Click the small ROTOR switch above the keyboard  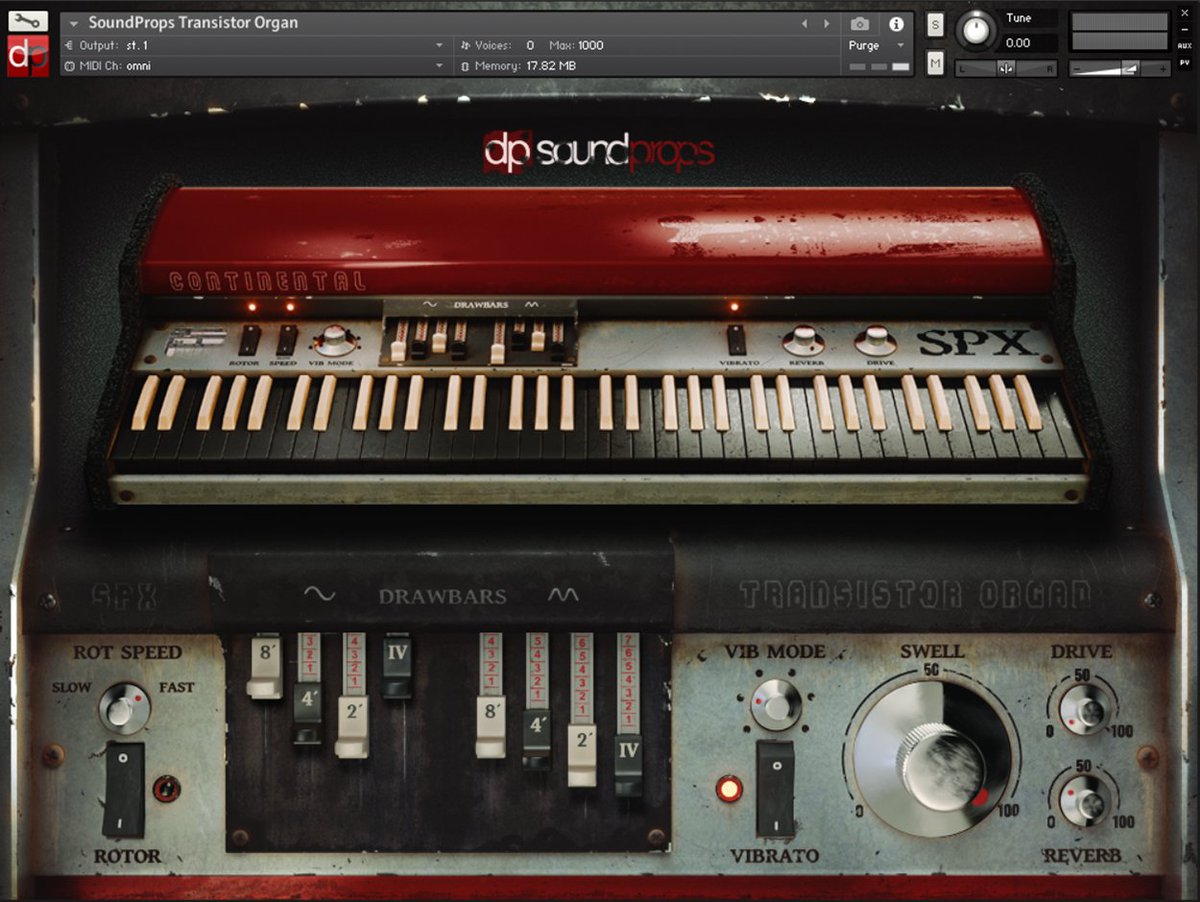tap(249, 340)
